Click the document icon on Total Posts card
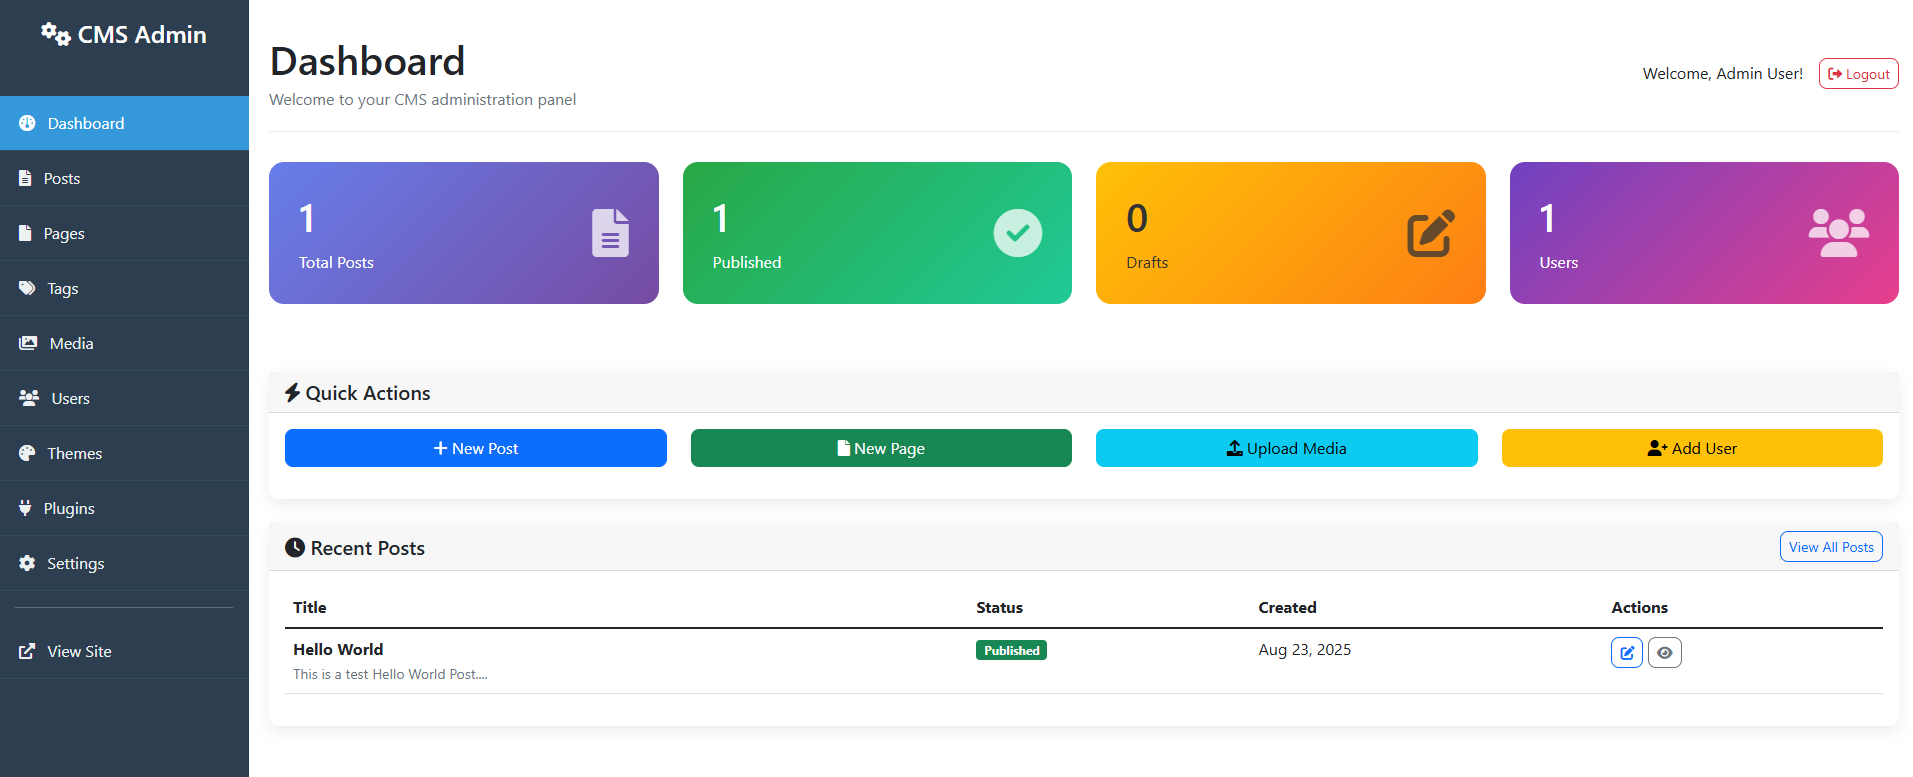The image size is (1913, 777). coord(610,233)
